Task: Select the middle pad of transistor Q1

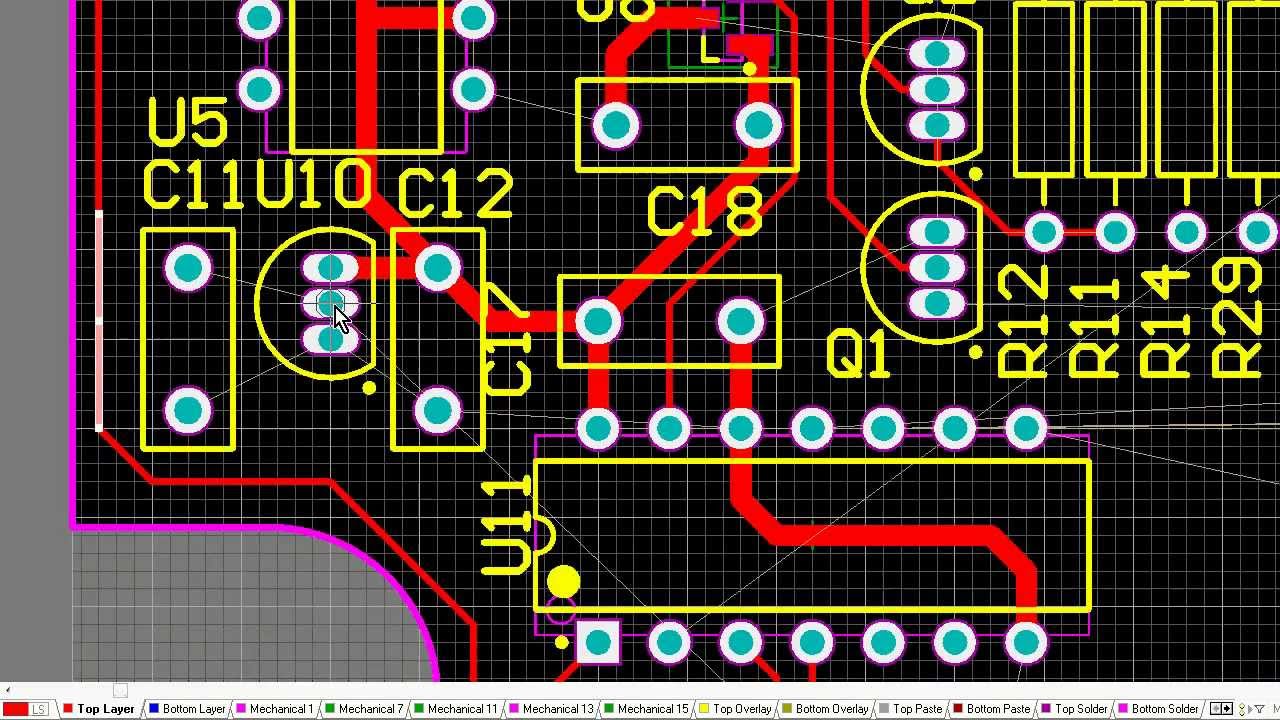Action: coord(937,268)
